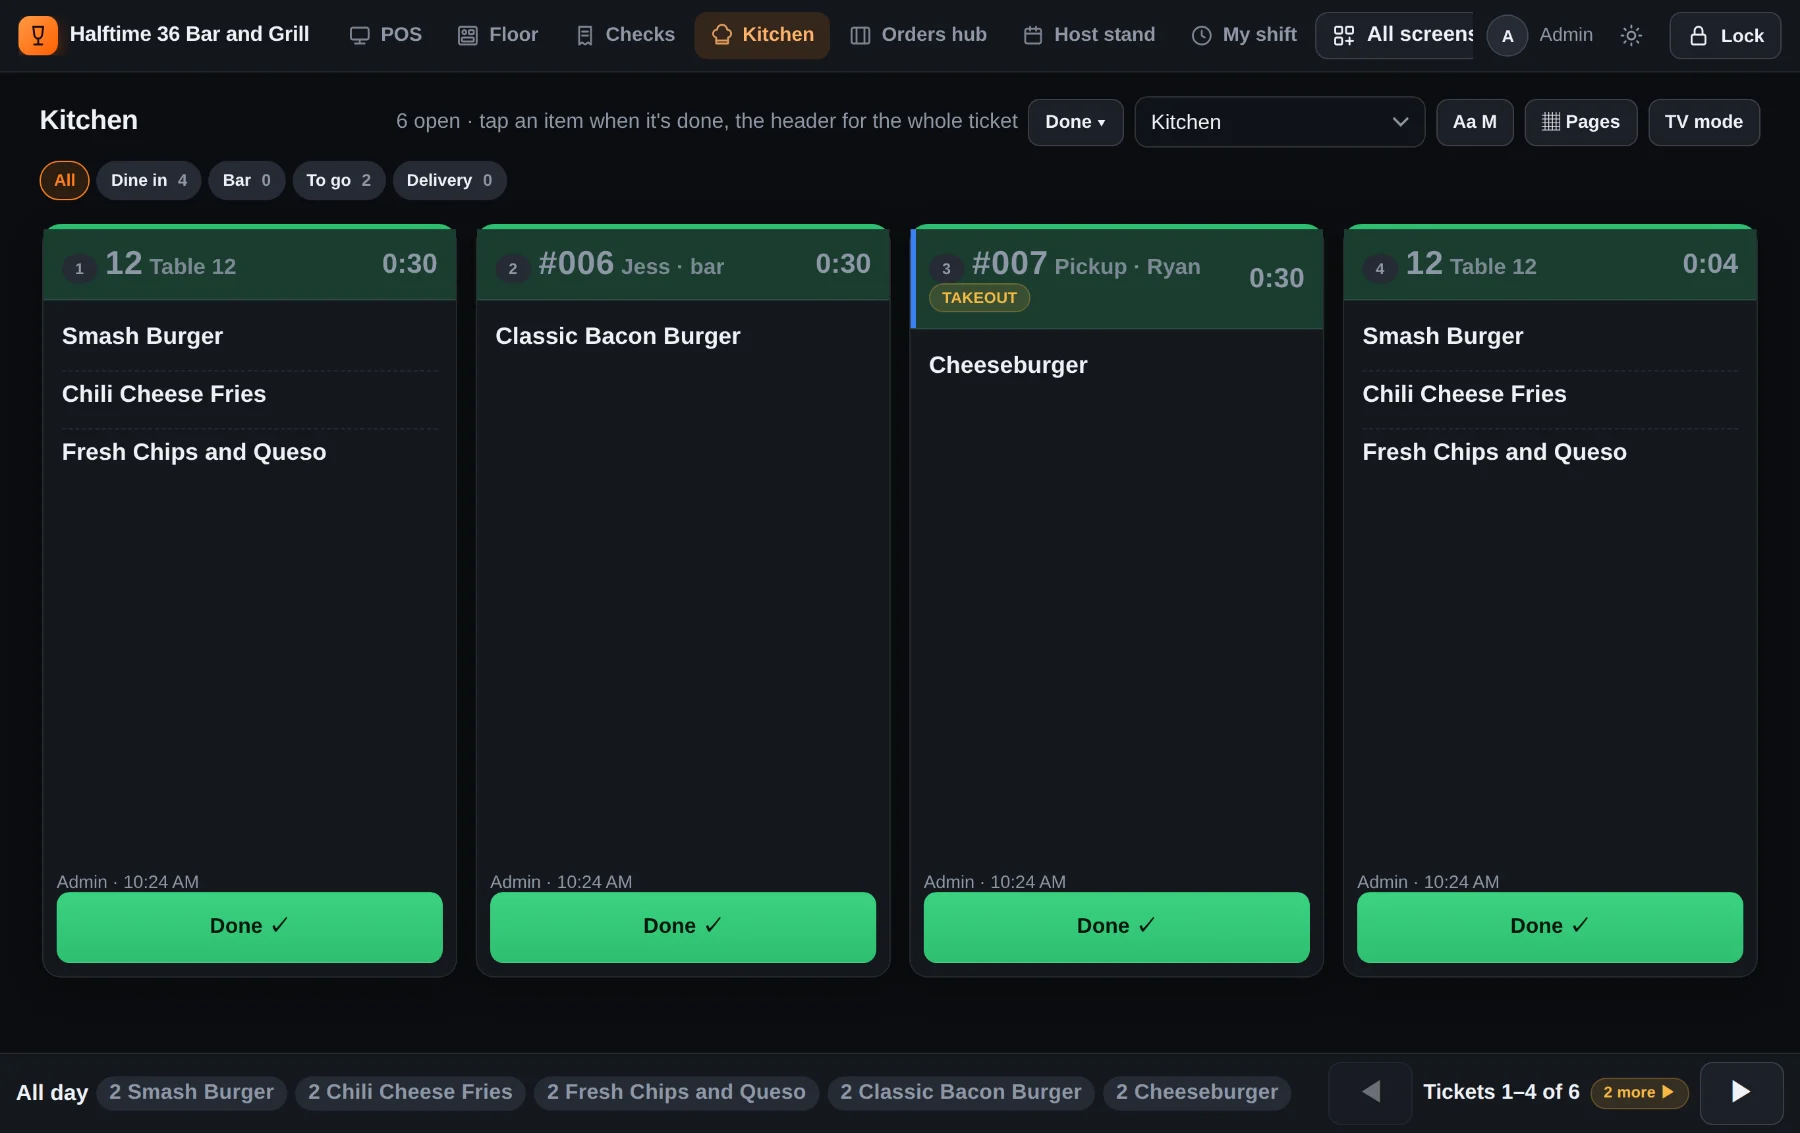Select 2 Chili Cheese Fries all-day chip
The height and width of the screenshot is (1133, 1800).
coord(410,1092)
